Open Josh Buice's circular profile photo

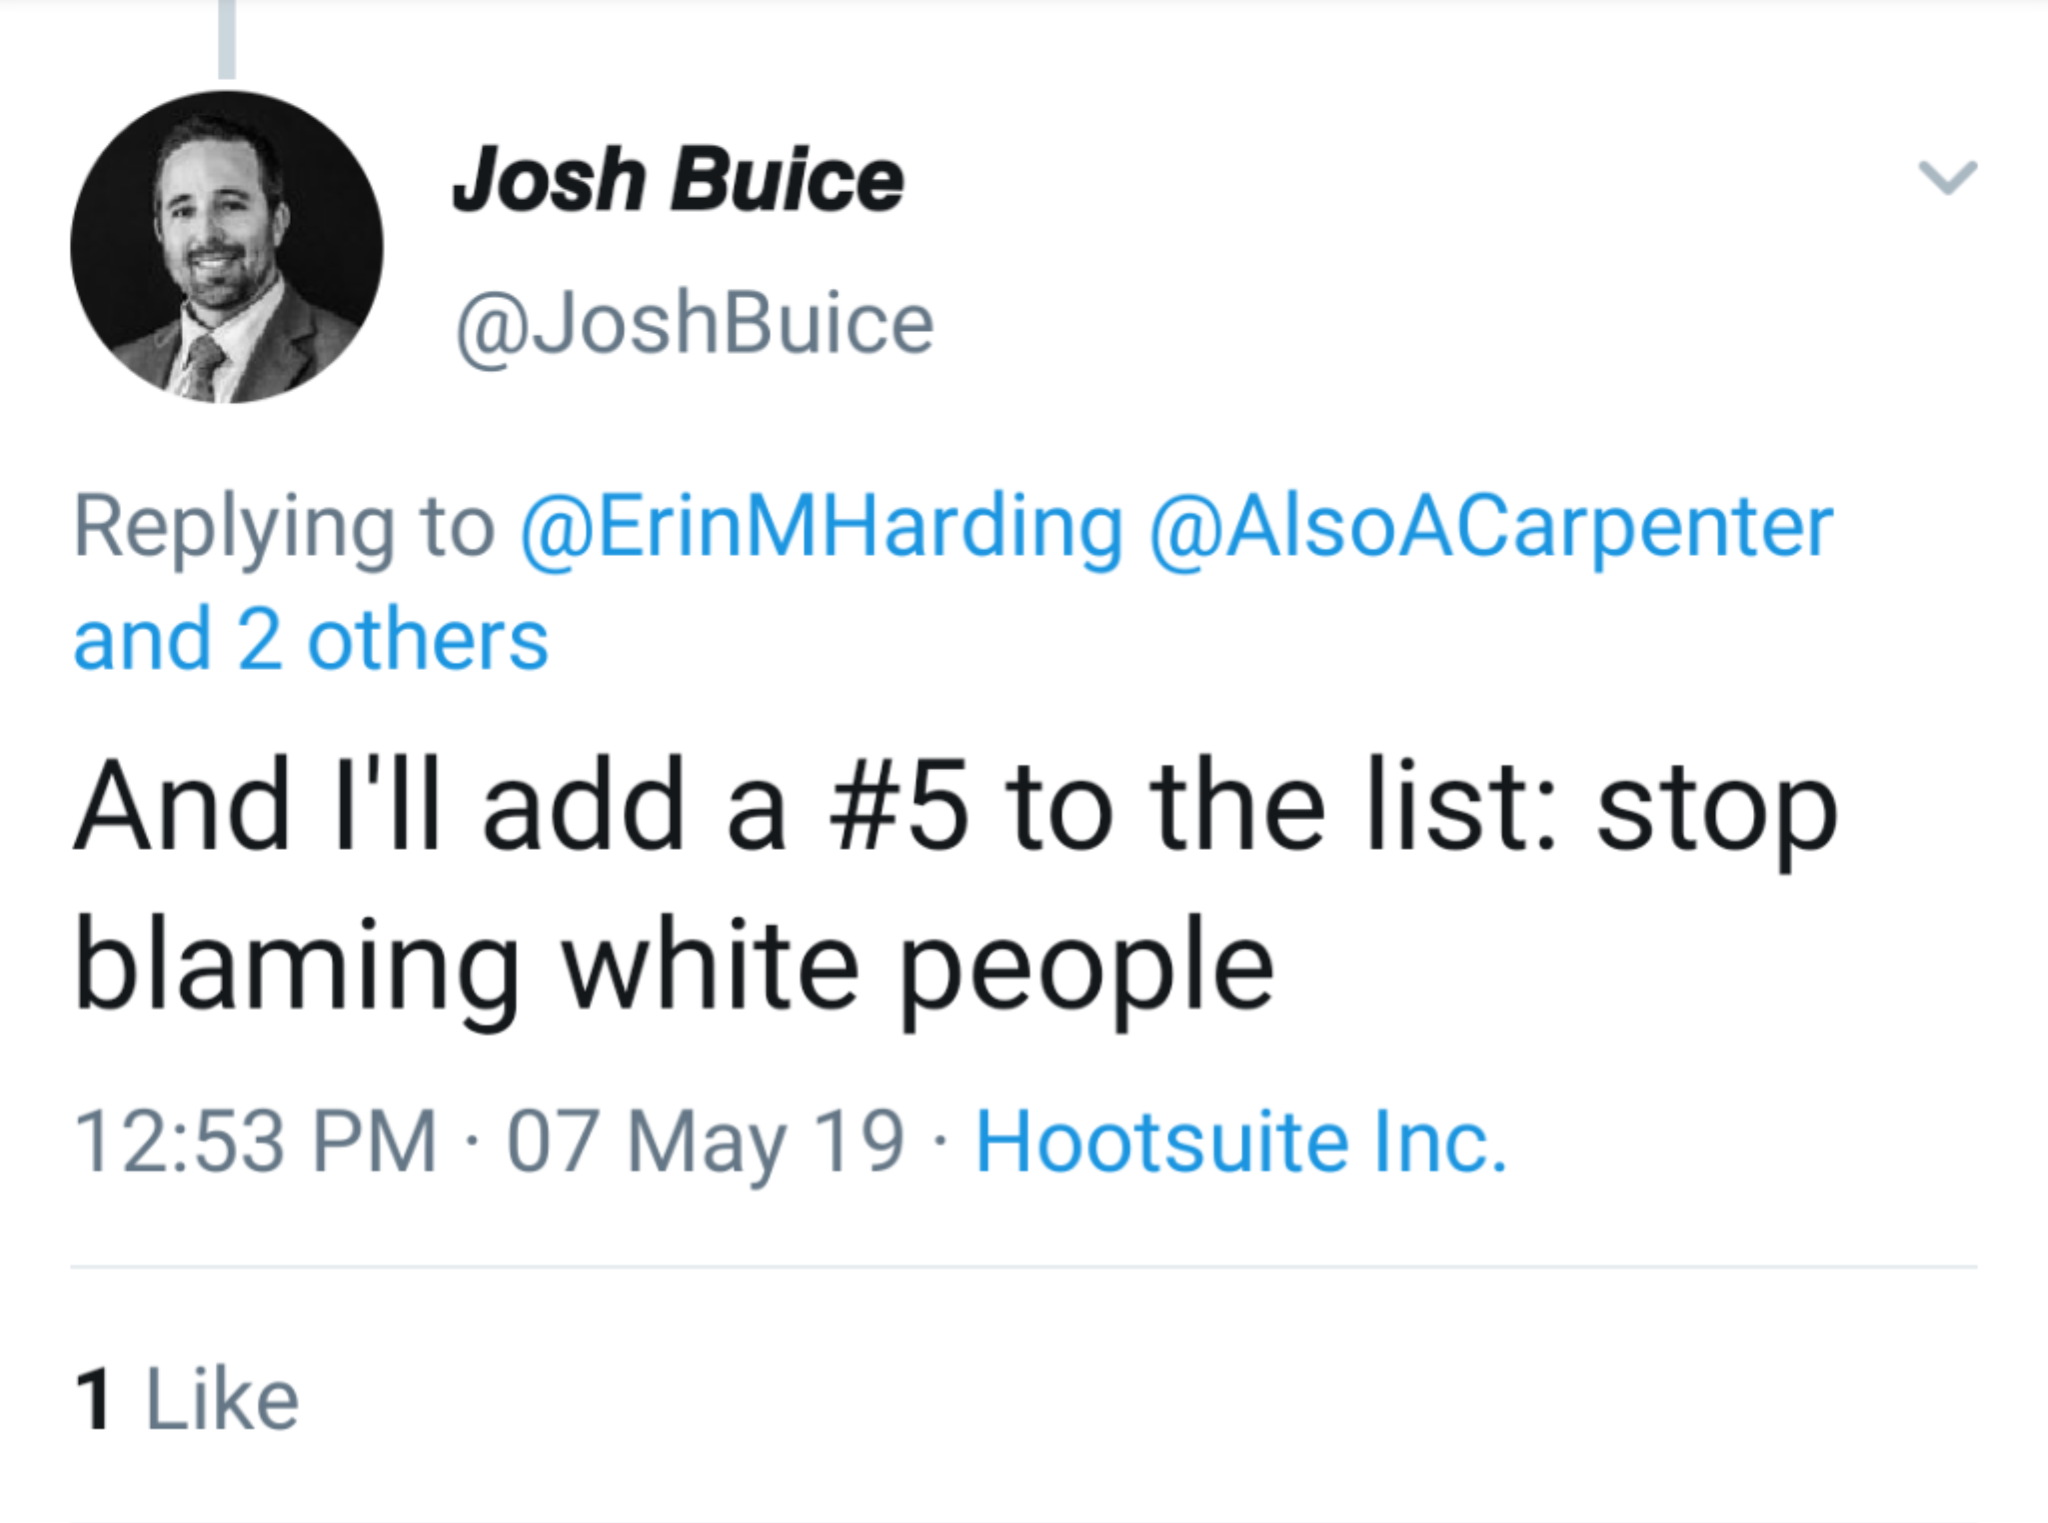coord(227,247)
